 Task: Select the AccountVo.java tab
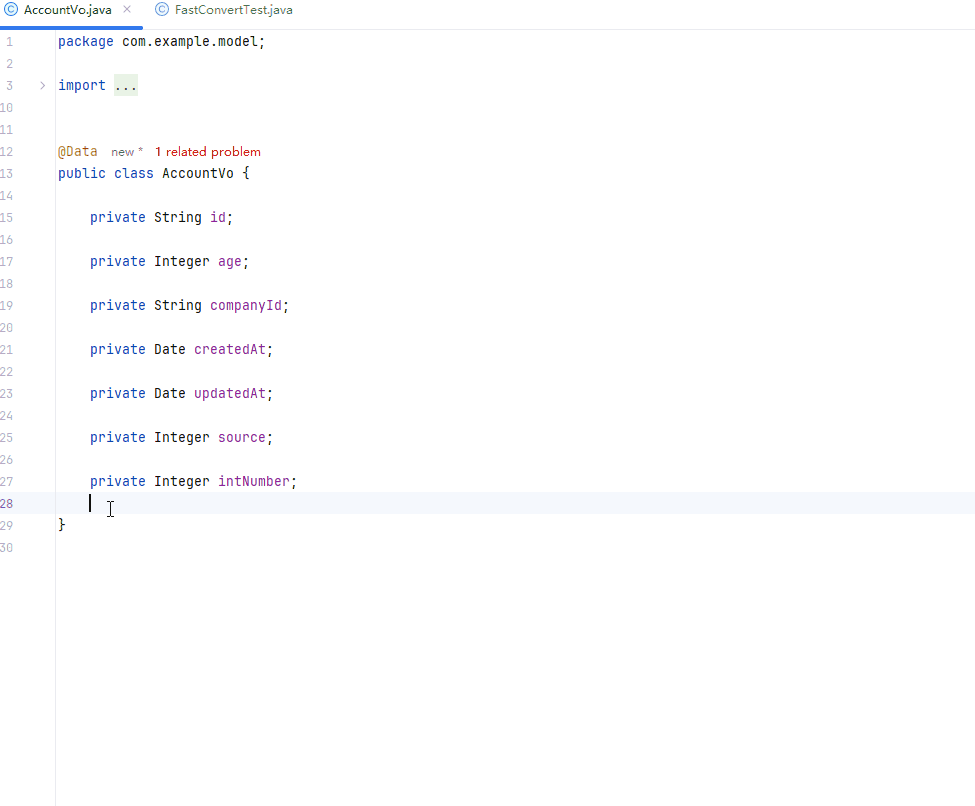coord(68,10)
